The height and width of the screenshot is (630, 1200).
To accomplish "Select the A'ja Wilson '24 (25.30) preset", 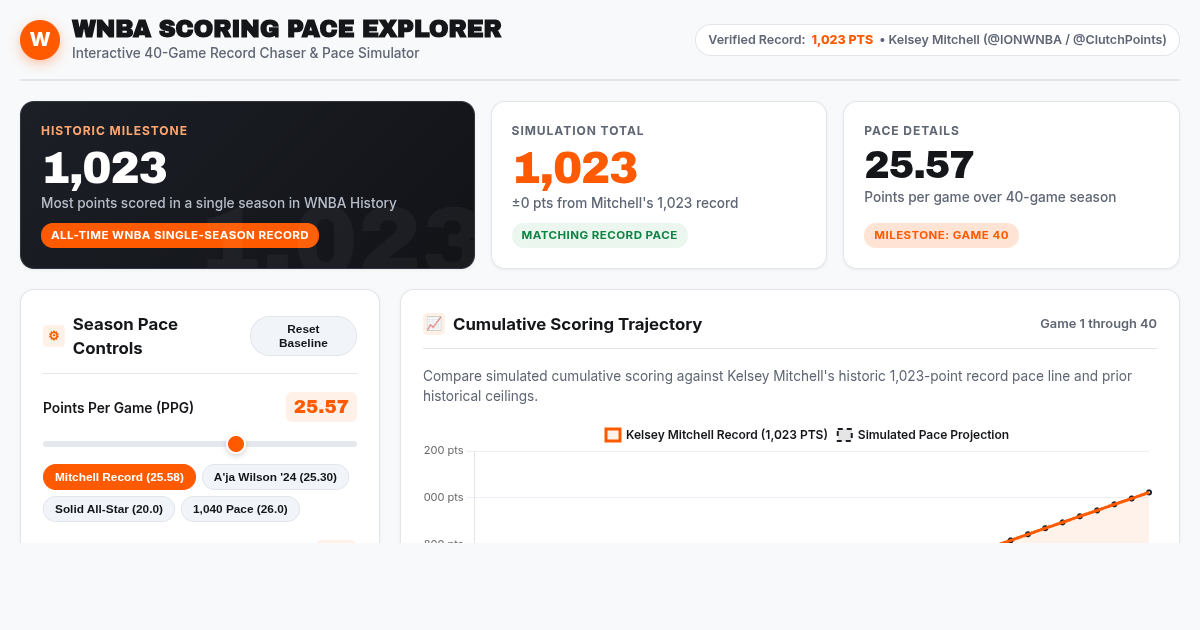I will pyautogui.click(x=275, y=477).
